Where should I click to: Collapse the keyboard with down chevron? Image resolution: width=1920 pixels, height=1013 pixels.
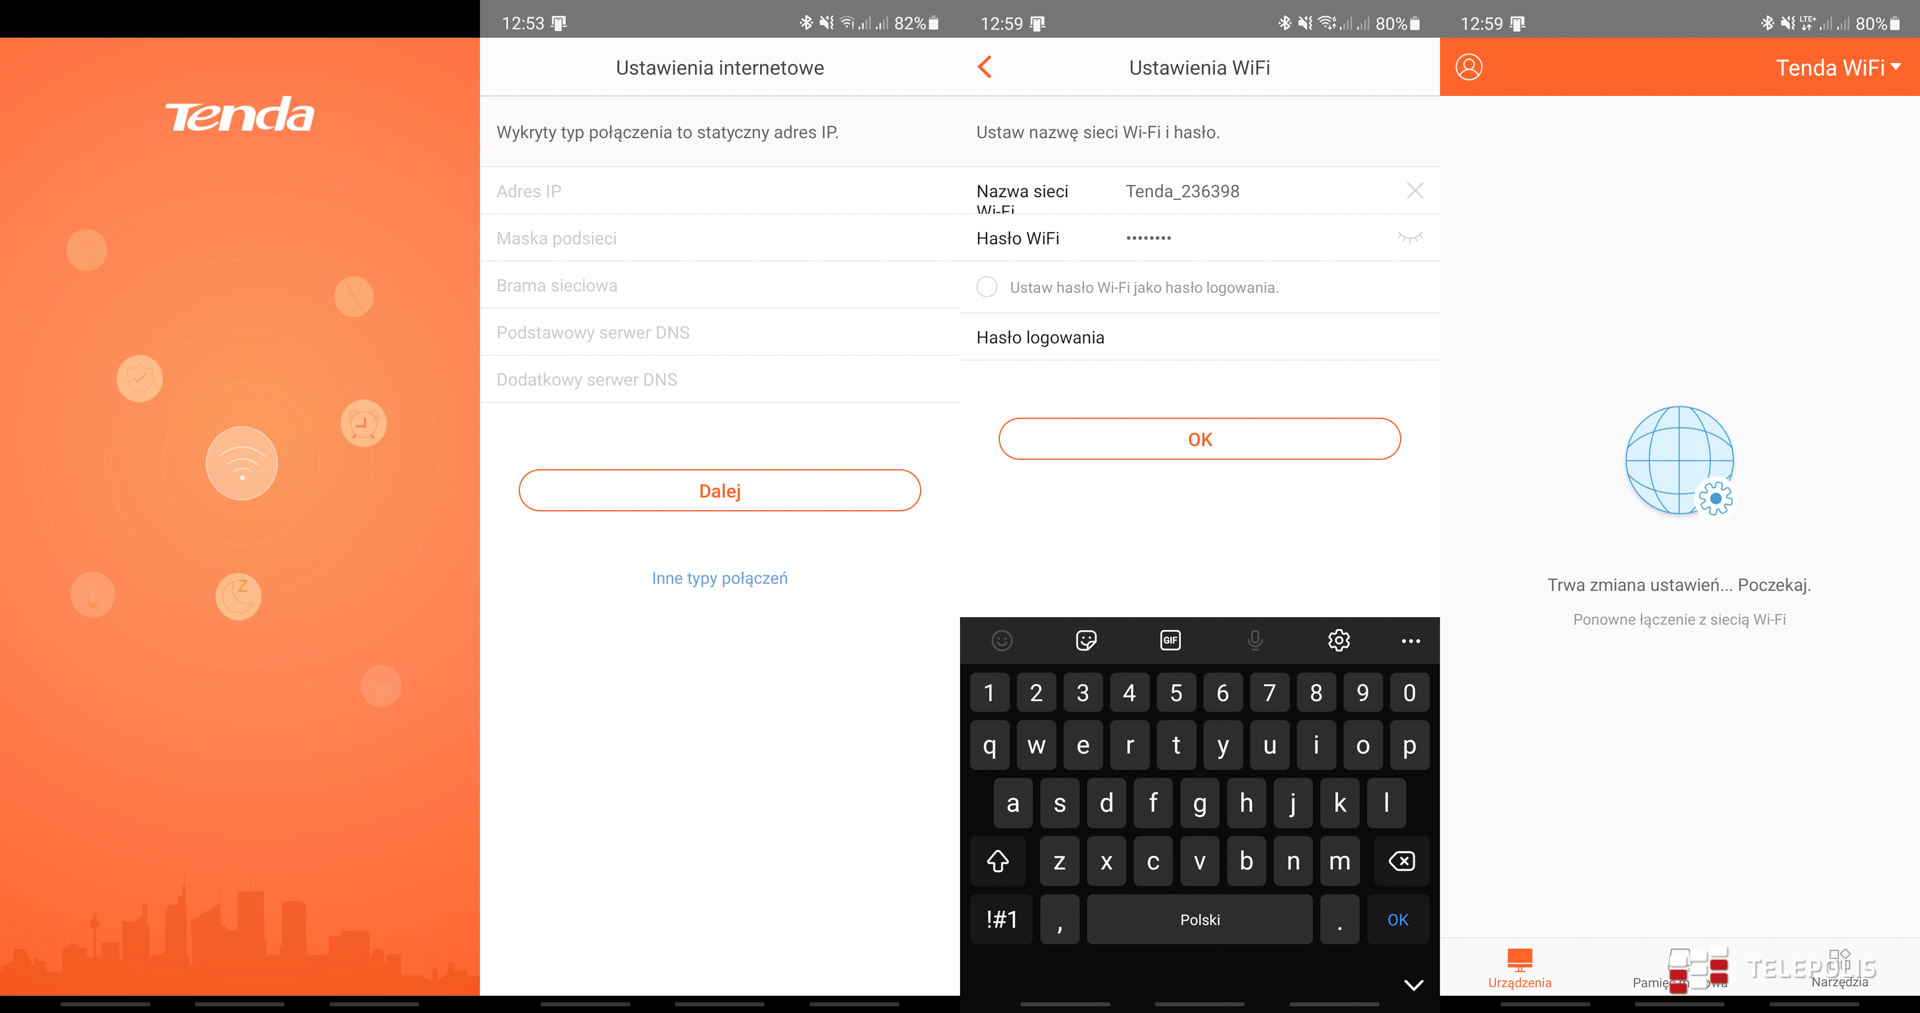1413,985
